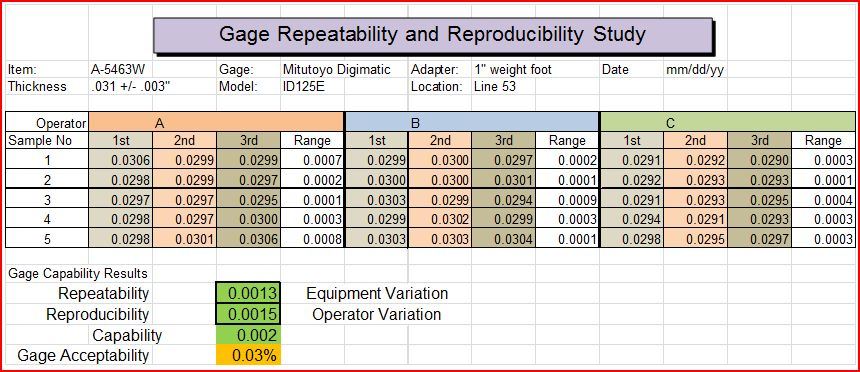Click the 'Thickness' label cell
Image resolution: width=860 pixels, height=372 pixels.
37,87
